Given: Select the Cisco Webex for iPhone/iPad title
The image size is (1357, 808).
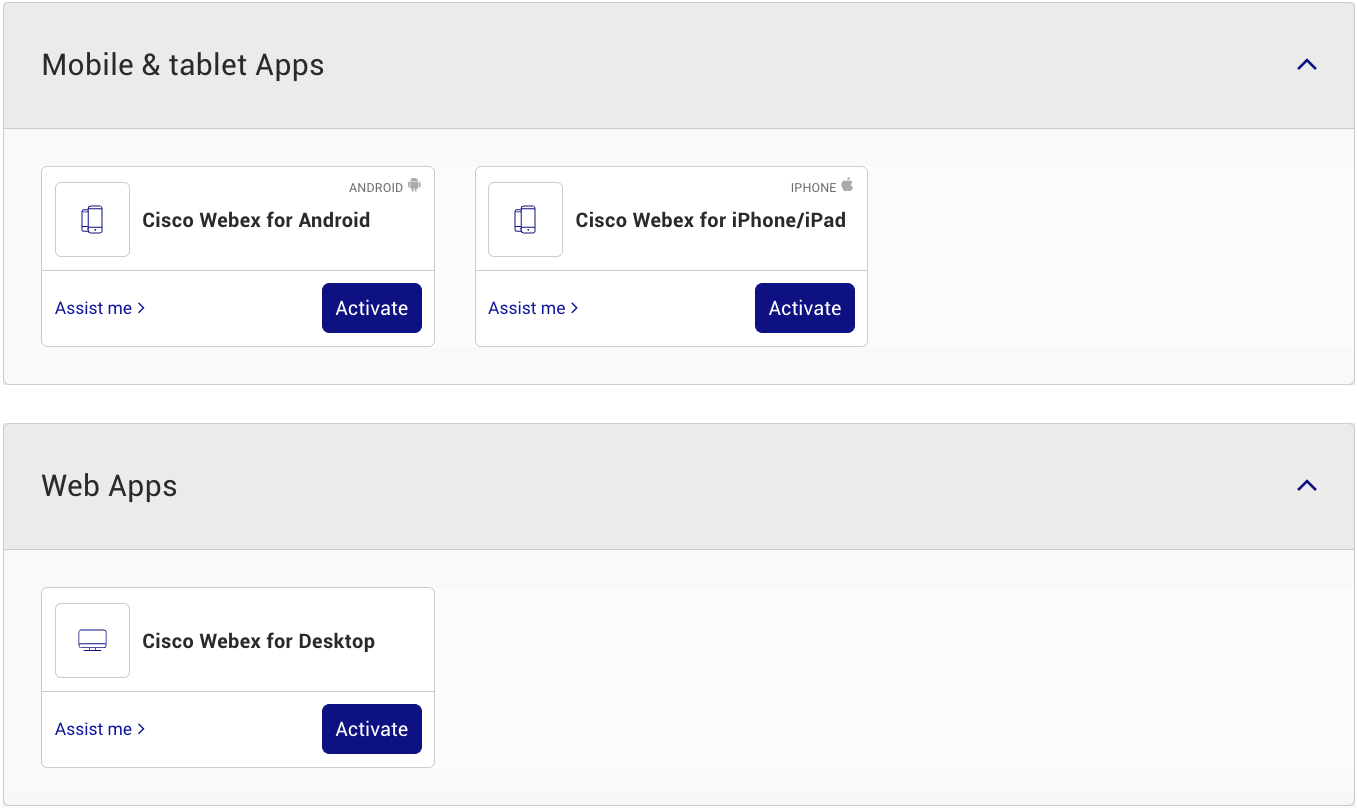Looking at the screenshot, I should pyautogui.click(x=710, y=220).
